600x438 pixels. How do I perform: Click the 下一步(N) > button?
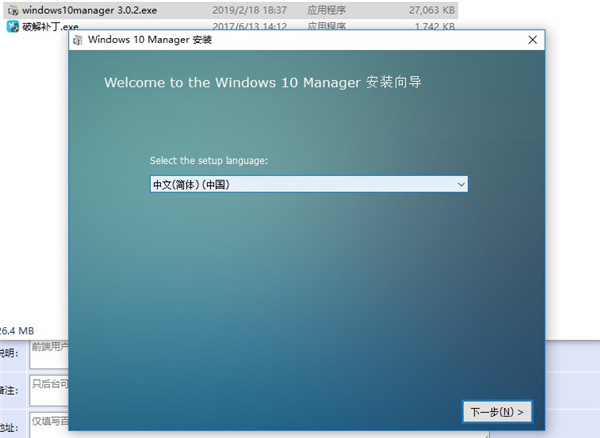[497, 412]
